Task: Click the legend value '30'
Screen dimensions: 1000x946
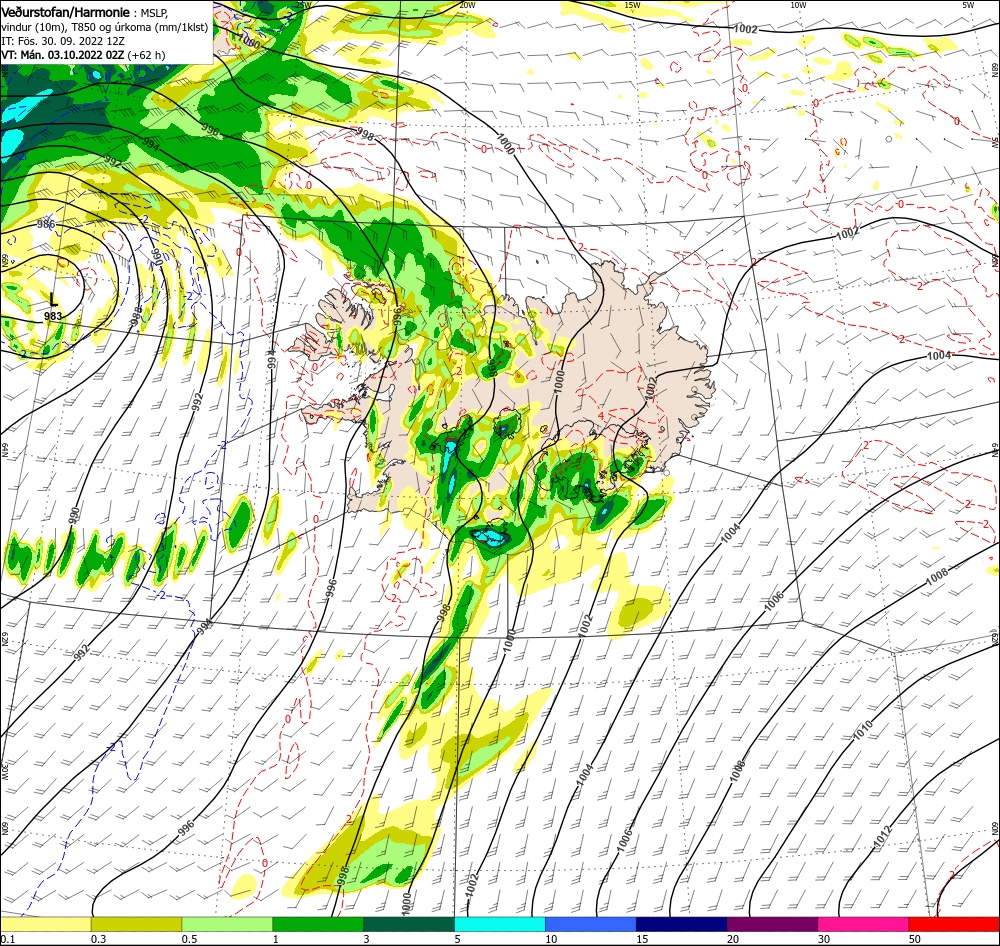Action: click(824, 939)
